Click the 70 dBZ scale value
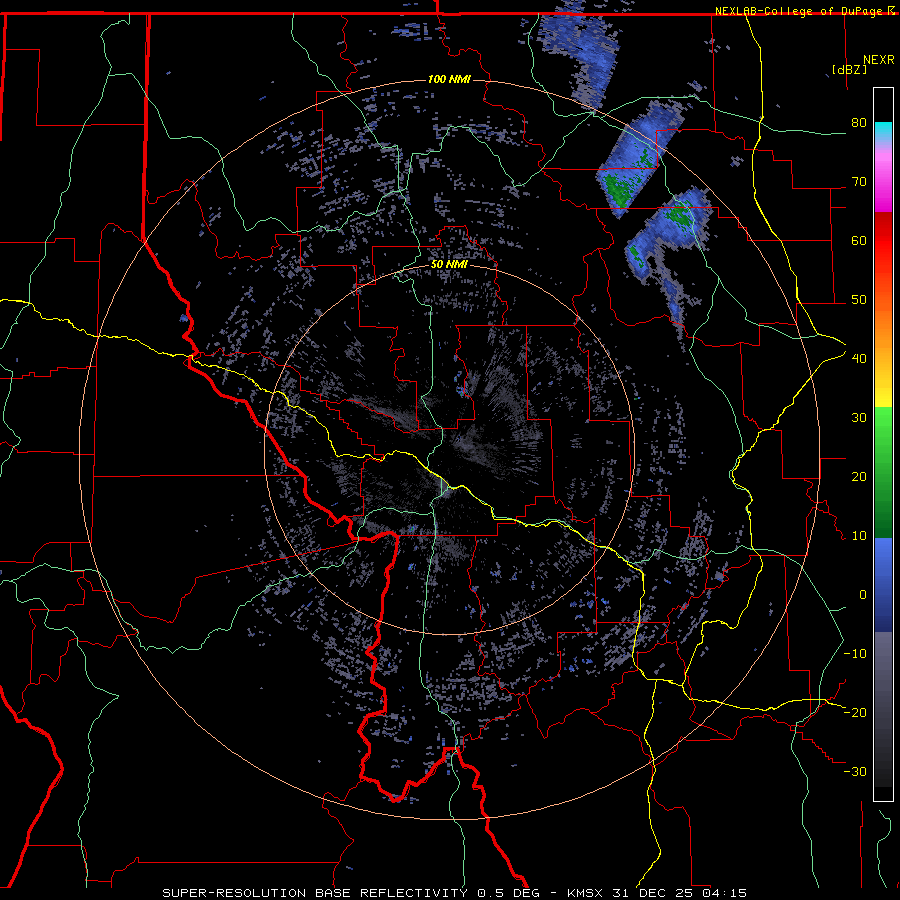This screenshot has height=900, width=900. tap(859, 181)
